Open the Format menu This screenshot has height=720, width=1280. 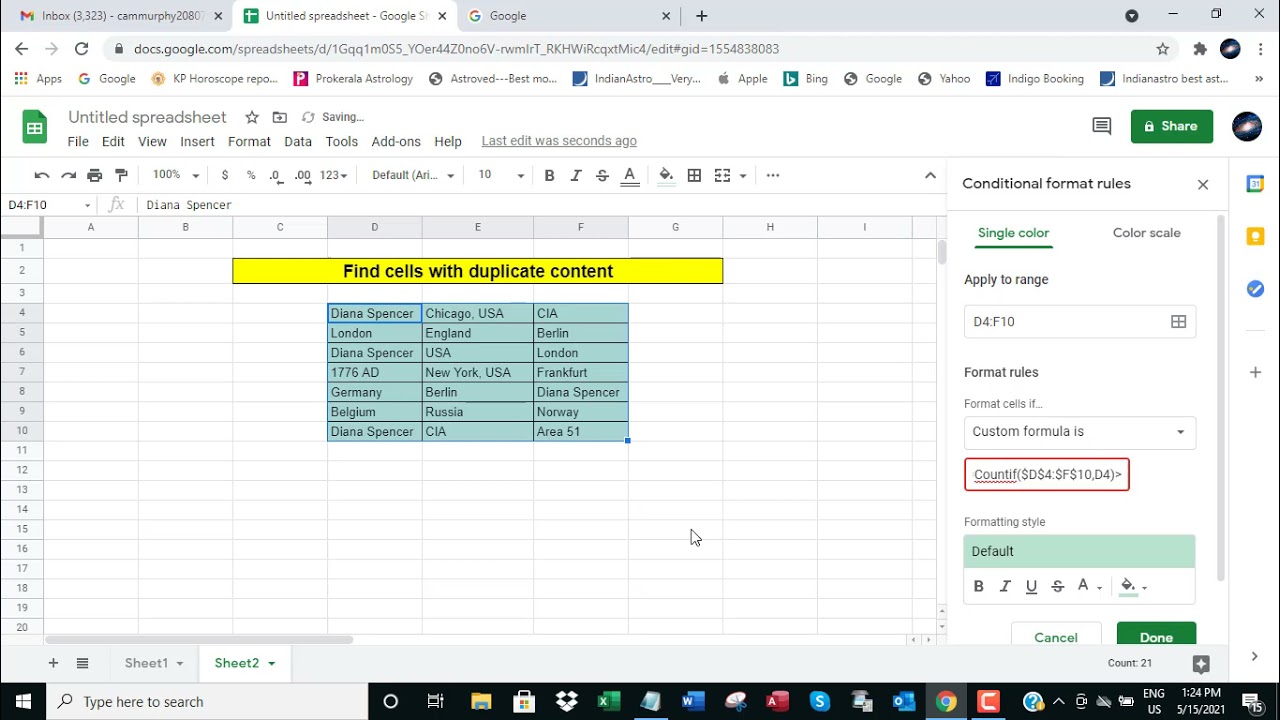point(249,142)
